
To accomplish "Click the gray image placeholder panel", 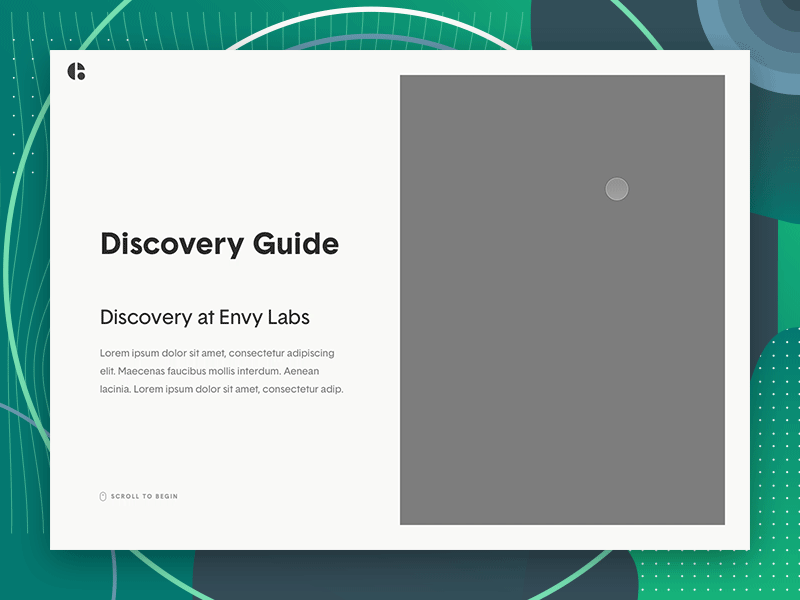I will (562, 299).
